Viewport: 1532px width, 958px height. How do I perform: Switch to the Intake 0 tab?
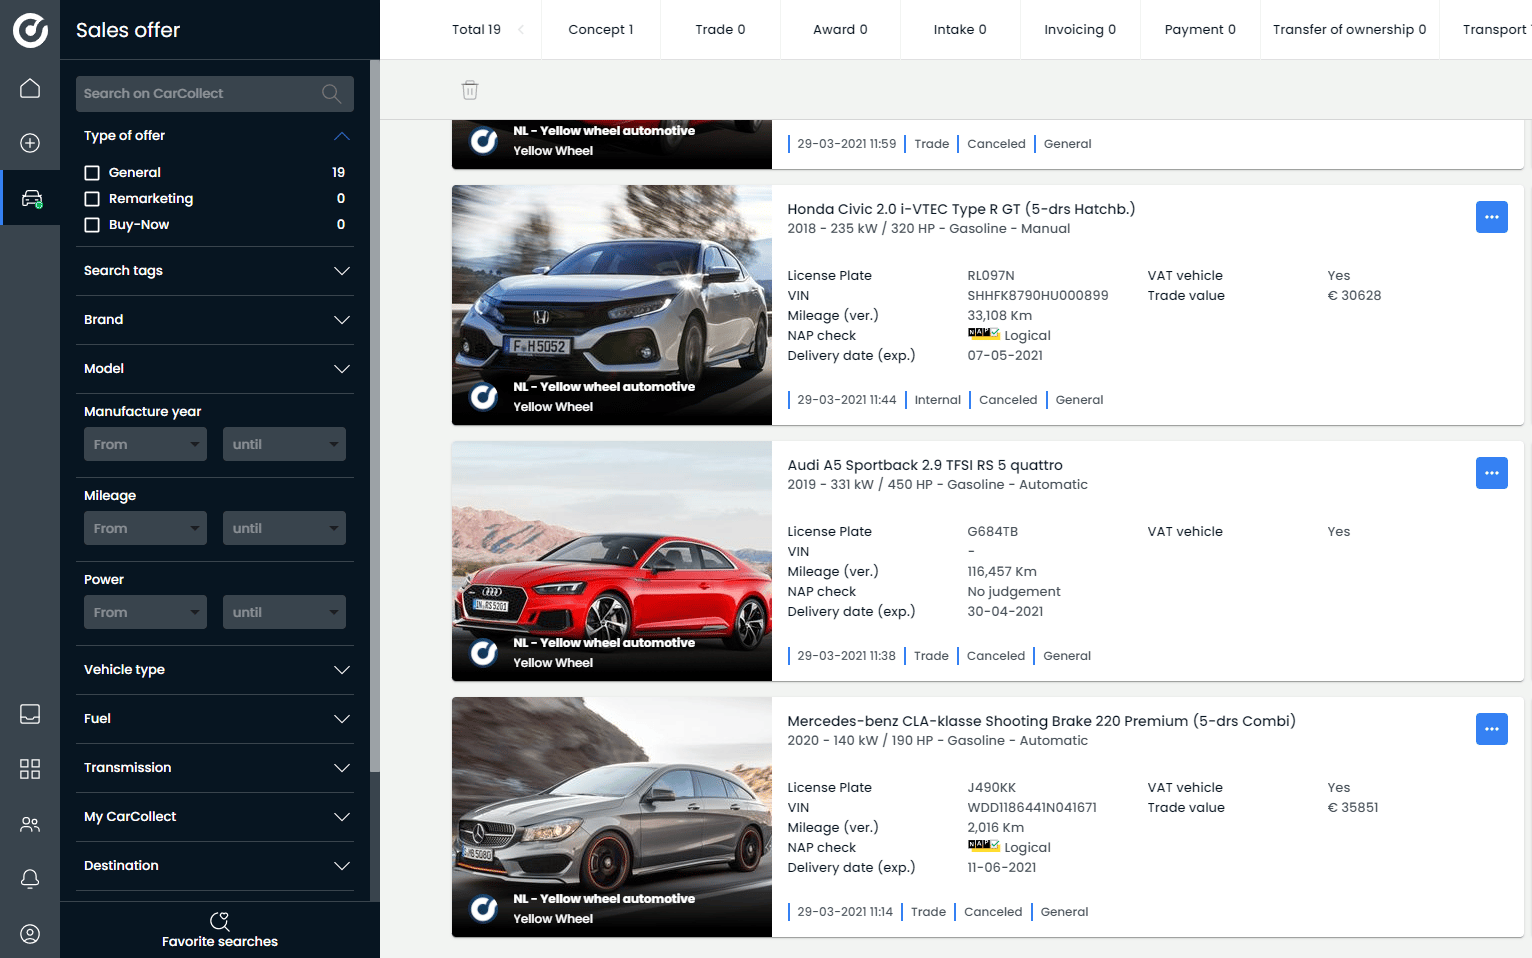click(x=960, y=30)
